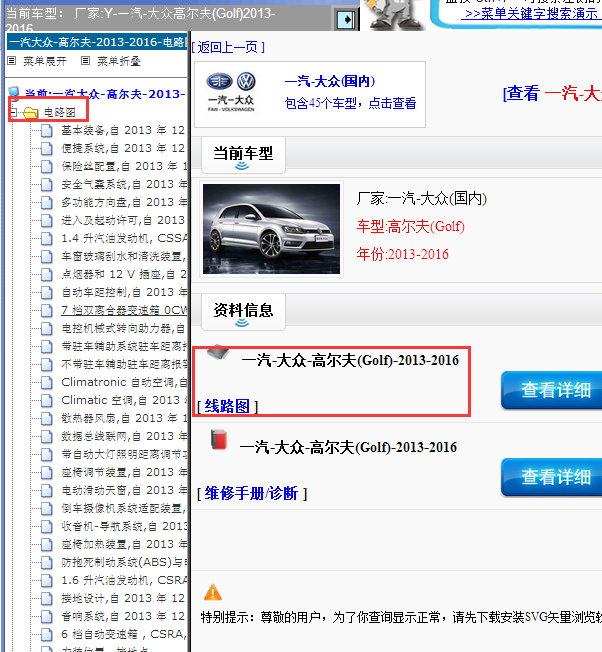The image size is (602, 652).
Task: Open 安全气囊系统 tree item
Action: (x=124, y=184)
